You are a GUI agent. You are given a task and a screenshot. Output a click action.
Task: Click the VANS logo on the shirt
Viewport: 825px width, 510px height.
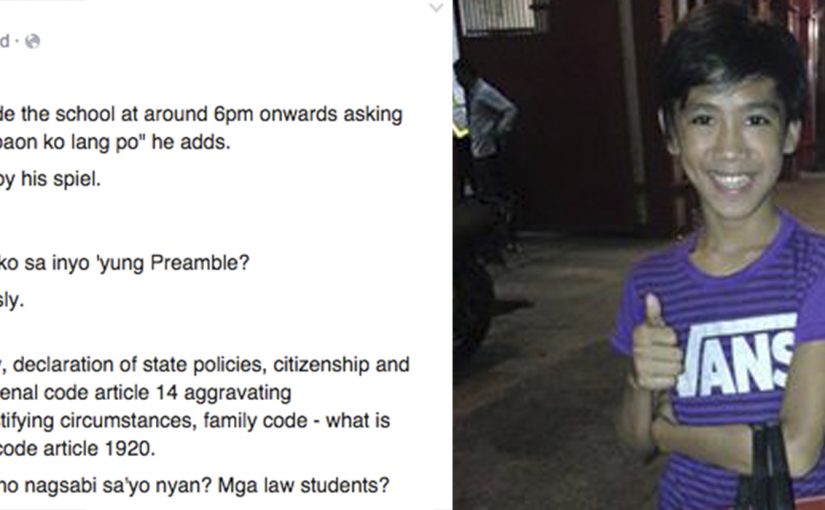[x=736, y=354]
